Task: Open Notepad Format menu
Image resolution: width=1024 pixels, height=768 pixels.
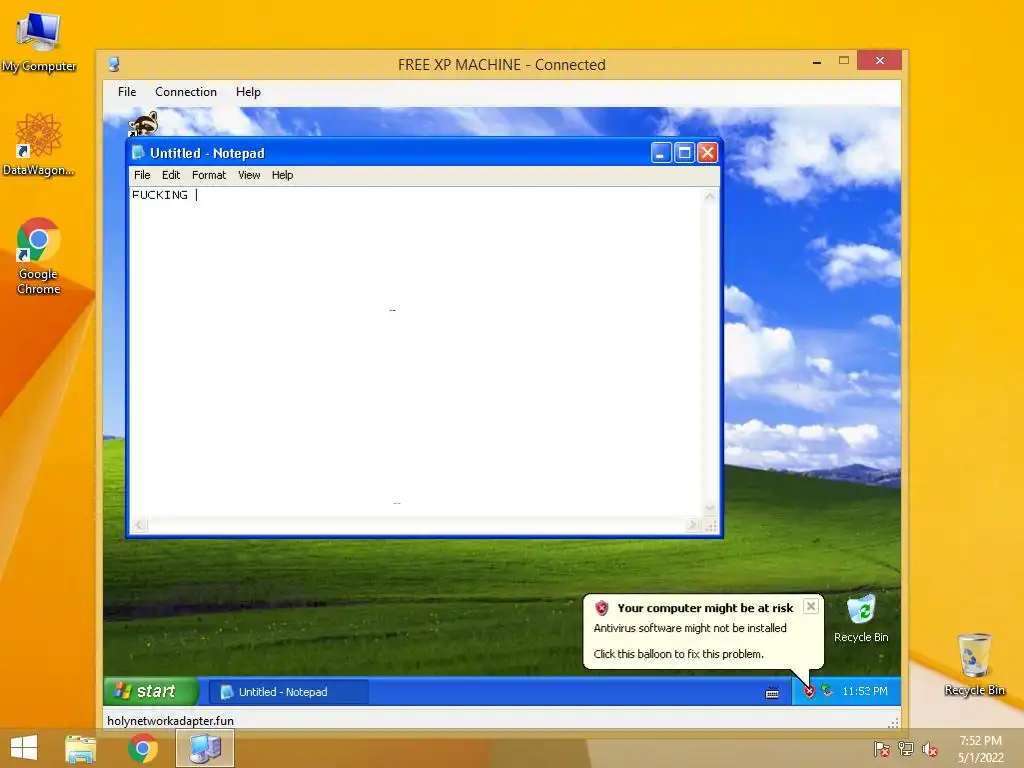Action: 208,175
